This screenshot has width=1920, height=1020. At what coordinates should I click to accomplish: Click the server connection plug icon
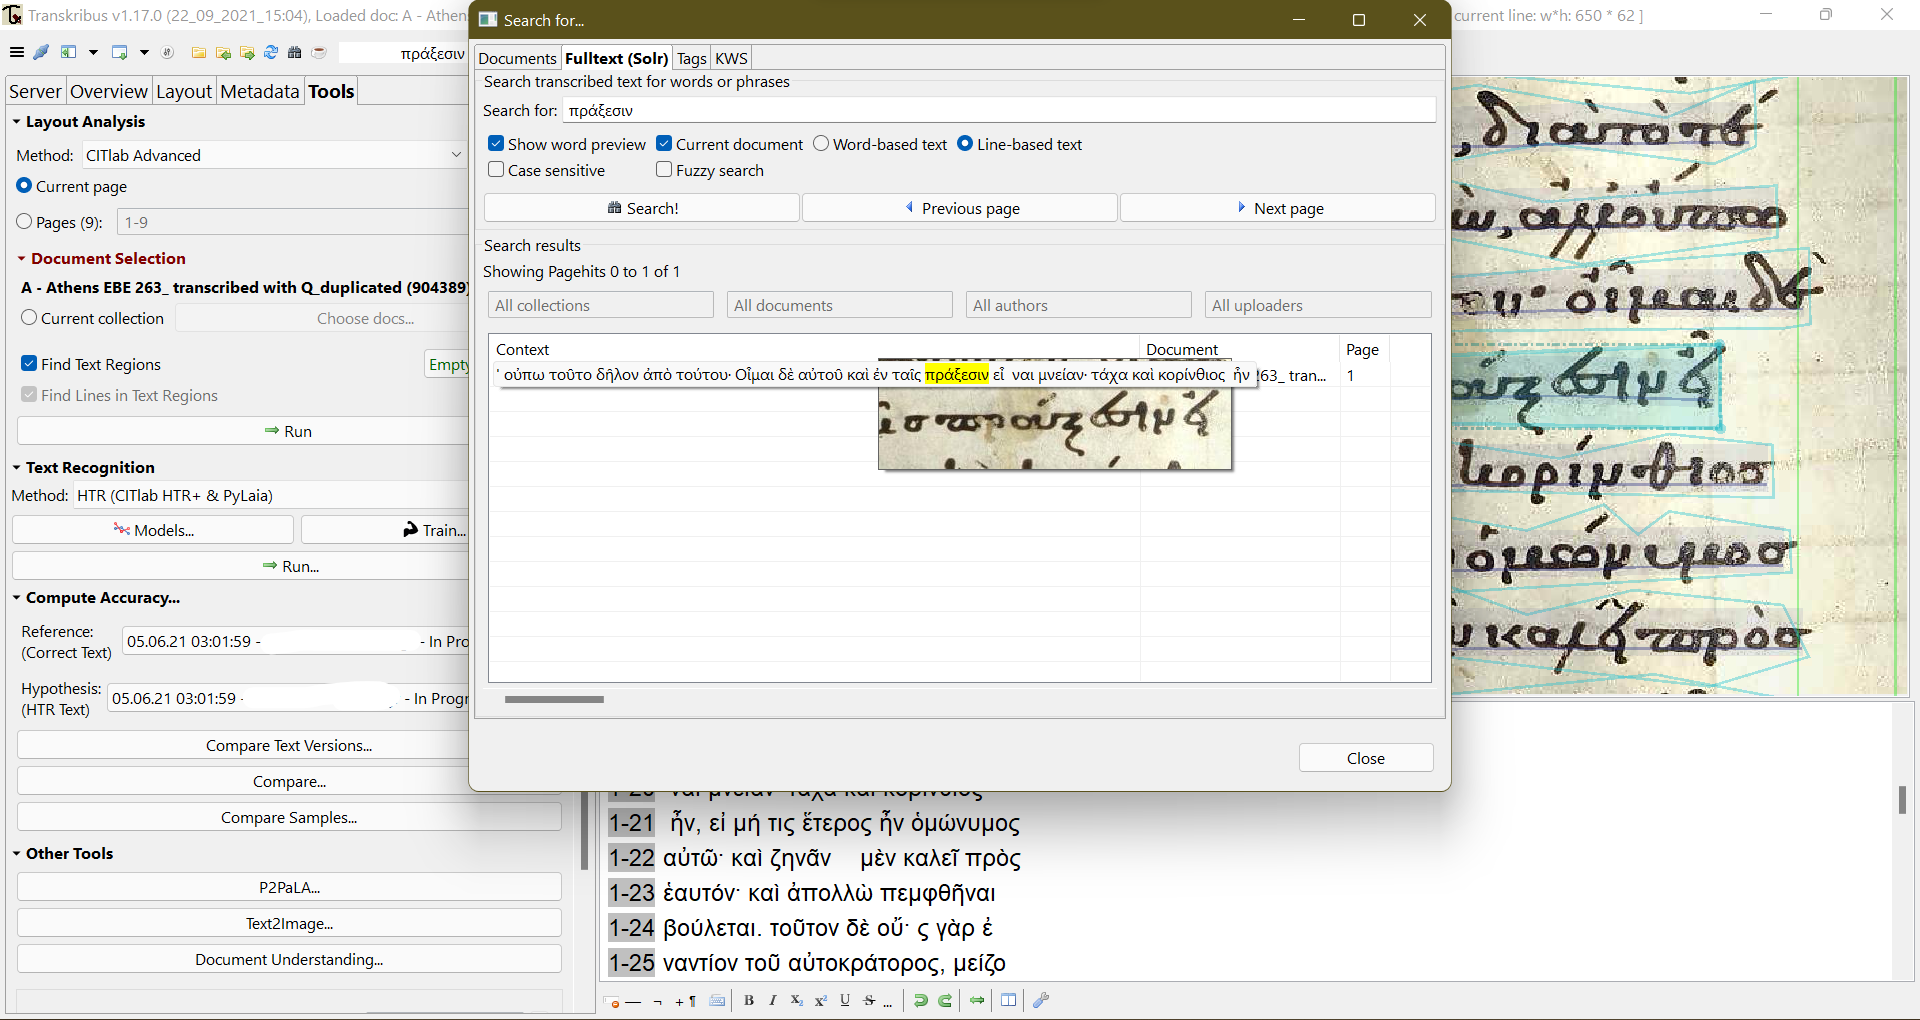coord(41,53)
